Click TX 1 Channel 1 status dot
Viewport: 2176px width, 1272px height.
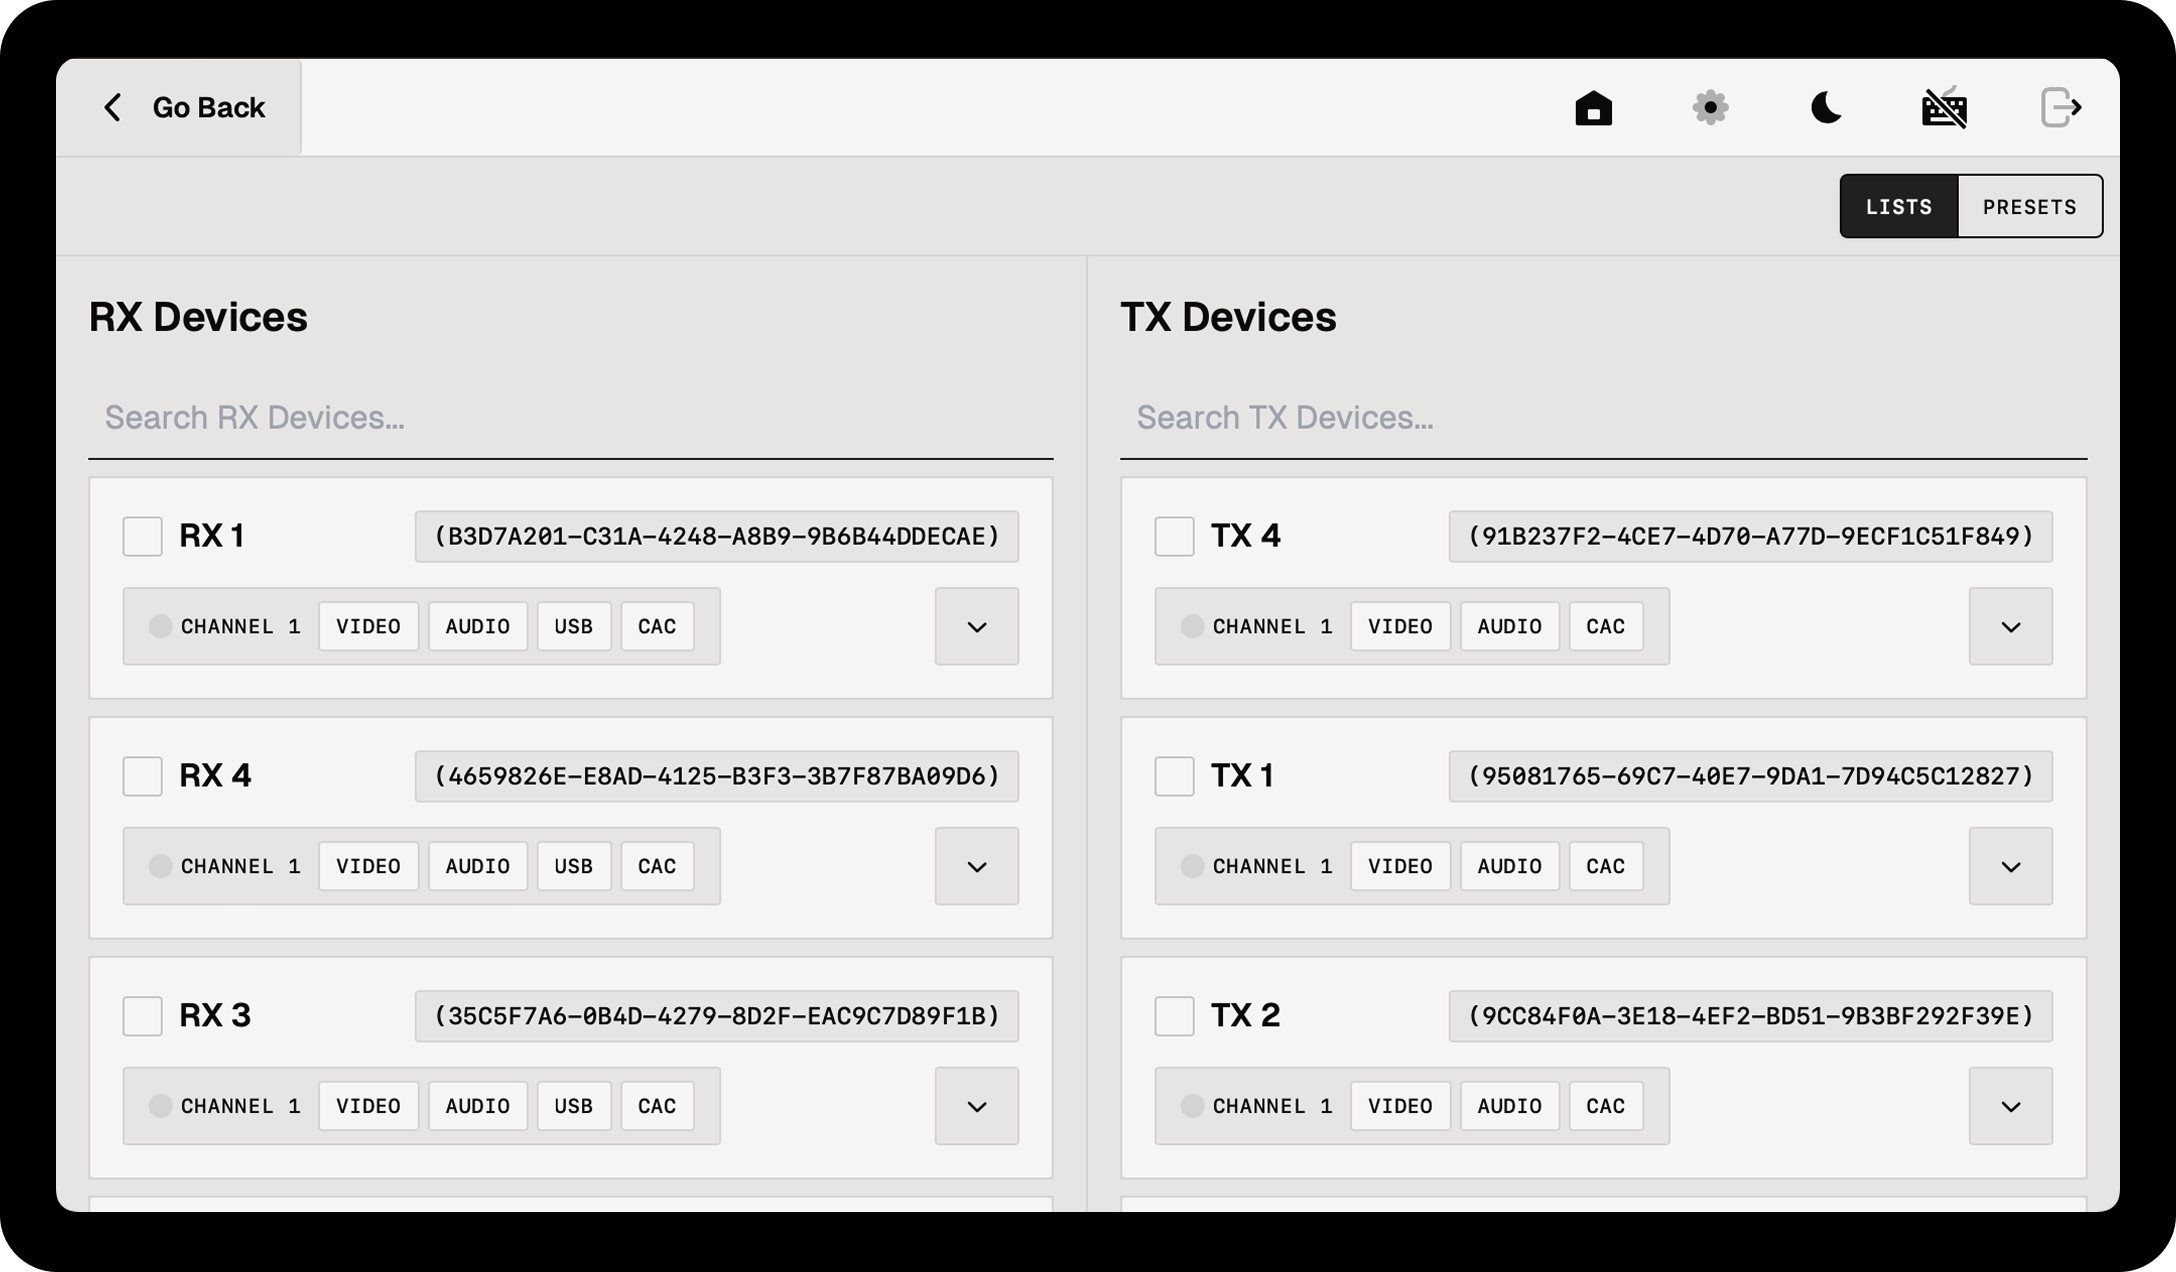click(x=1192, y=866)
